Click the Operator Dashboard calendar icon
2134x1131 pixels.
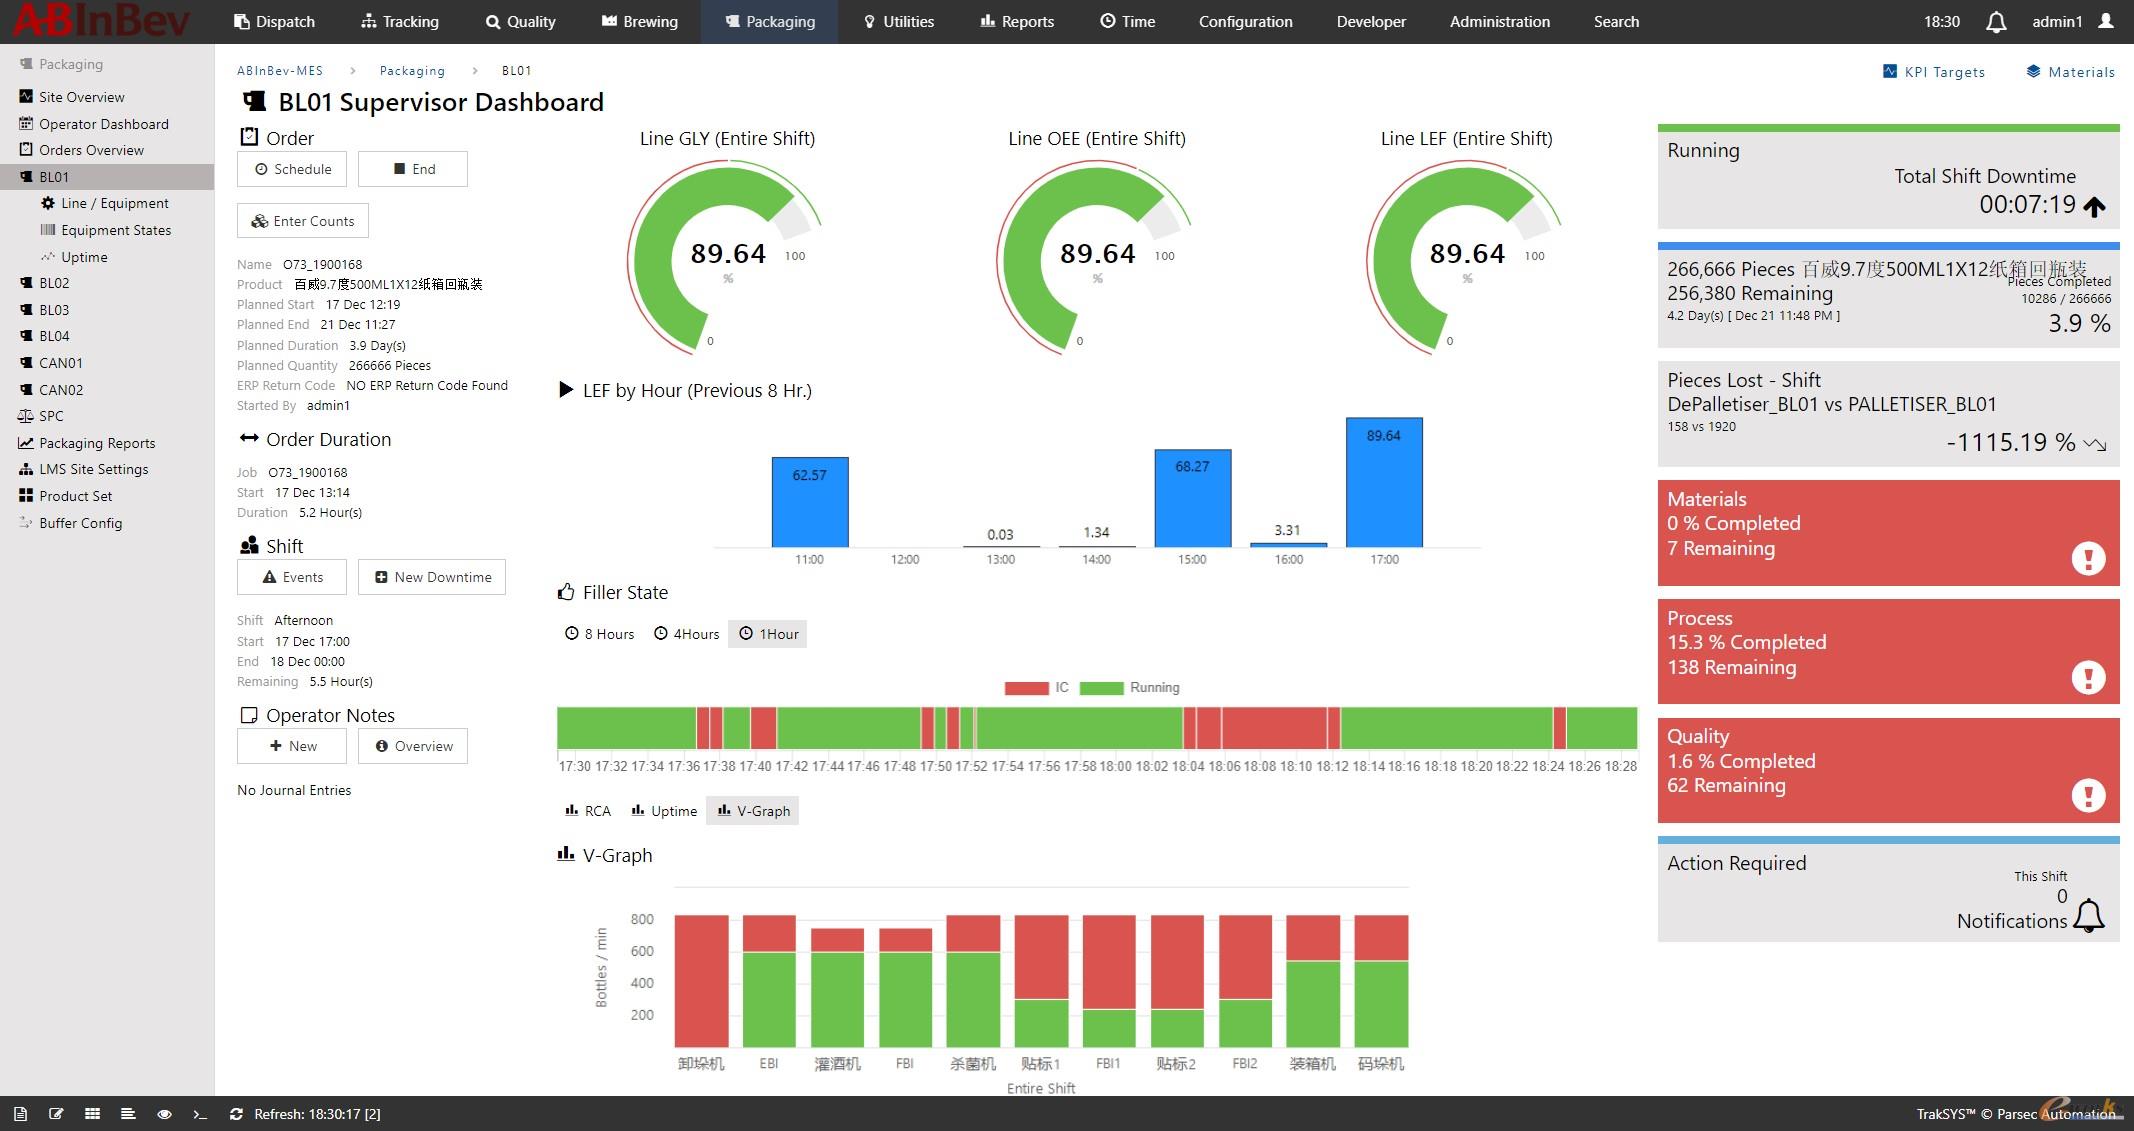26,123
